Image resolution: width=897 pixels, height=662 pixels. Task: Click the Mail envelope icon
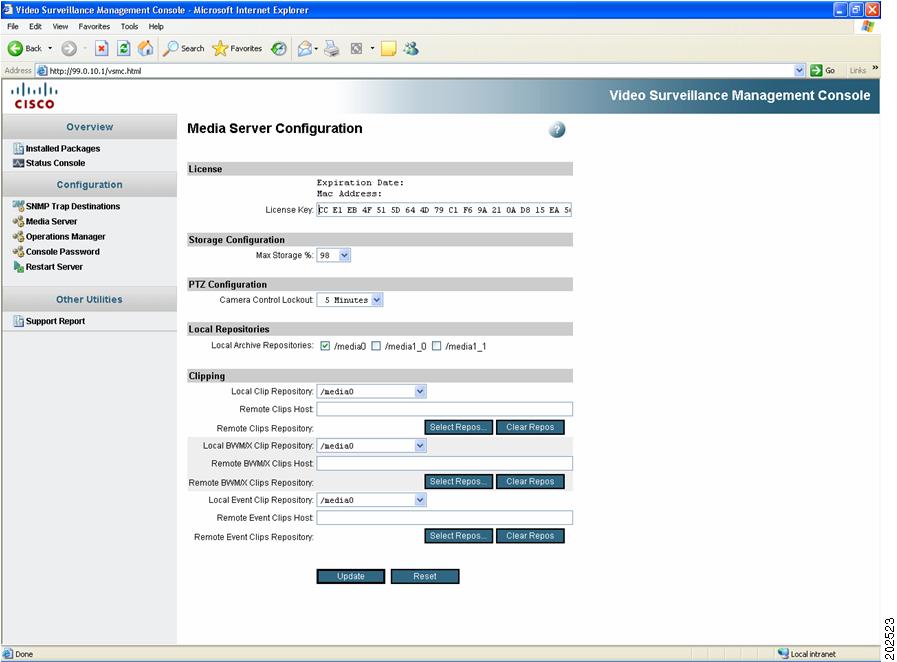tap(305, 49)
